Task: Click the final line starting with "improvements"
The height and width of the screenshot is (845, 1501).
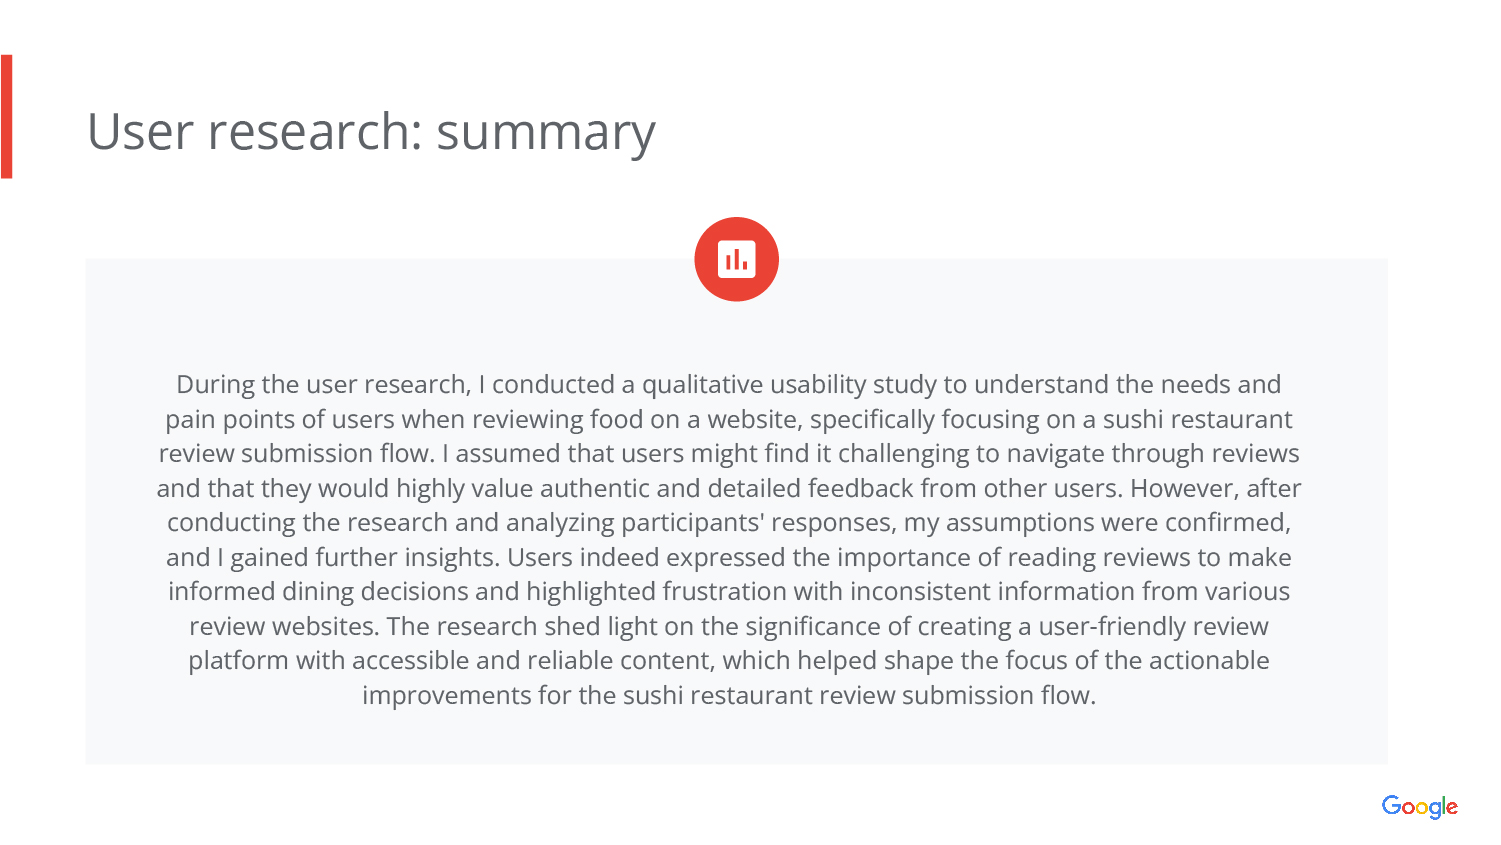Action: click(728, 696)
